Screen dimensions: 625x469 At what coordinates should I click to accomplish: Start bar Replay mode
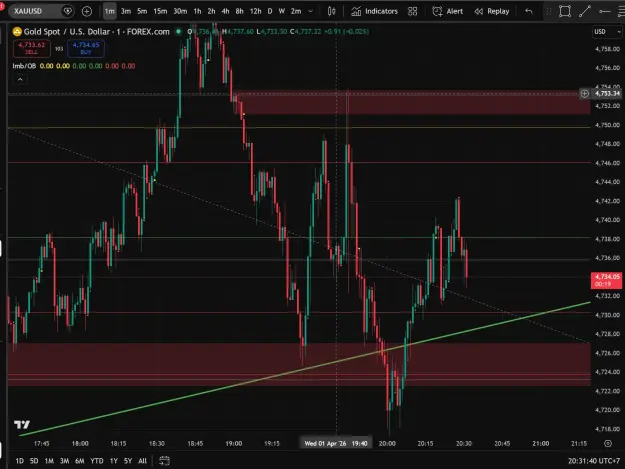[492, 11]
